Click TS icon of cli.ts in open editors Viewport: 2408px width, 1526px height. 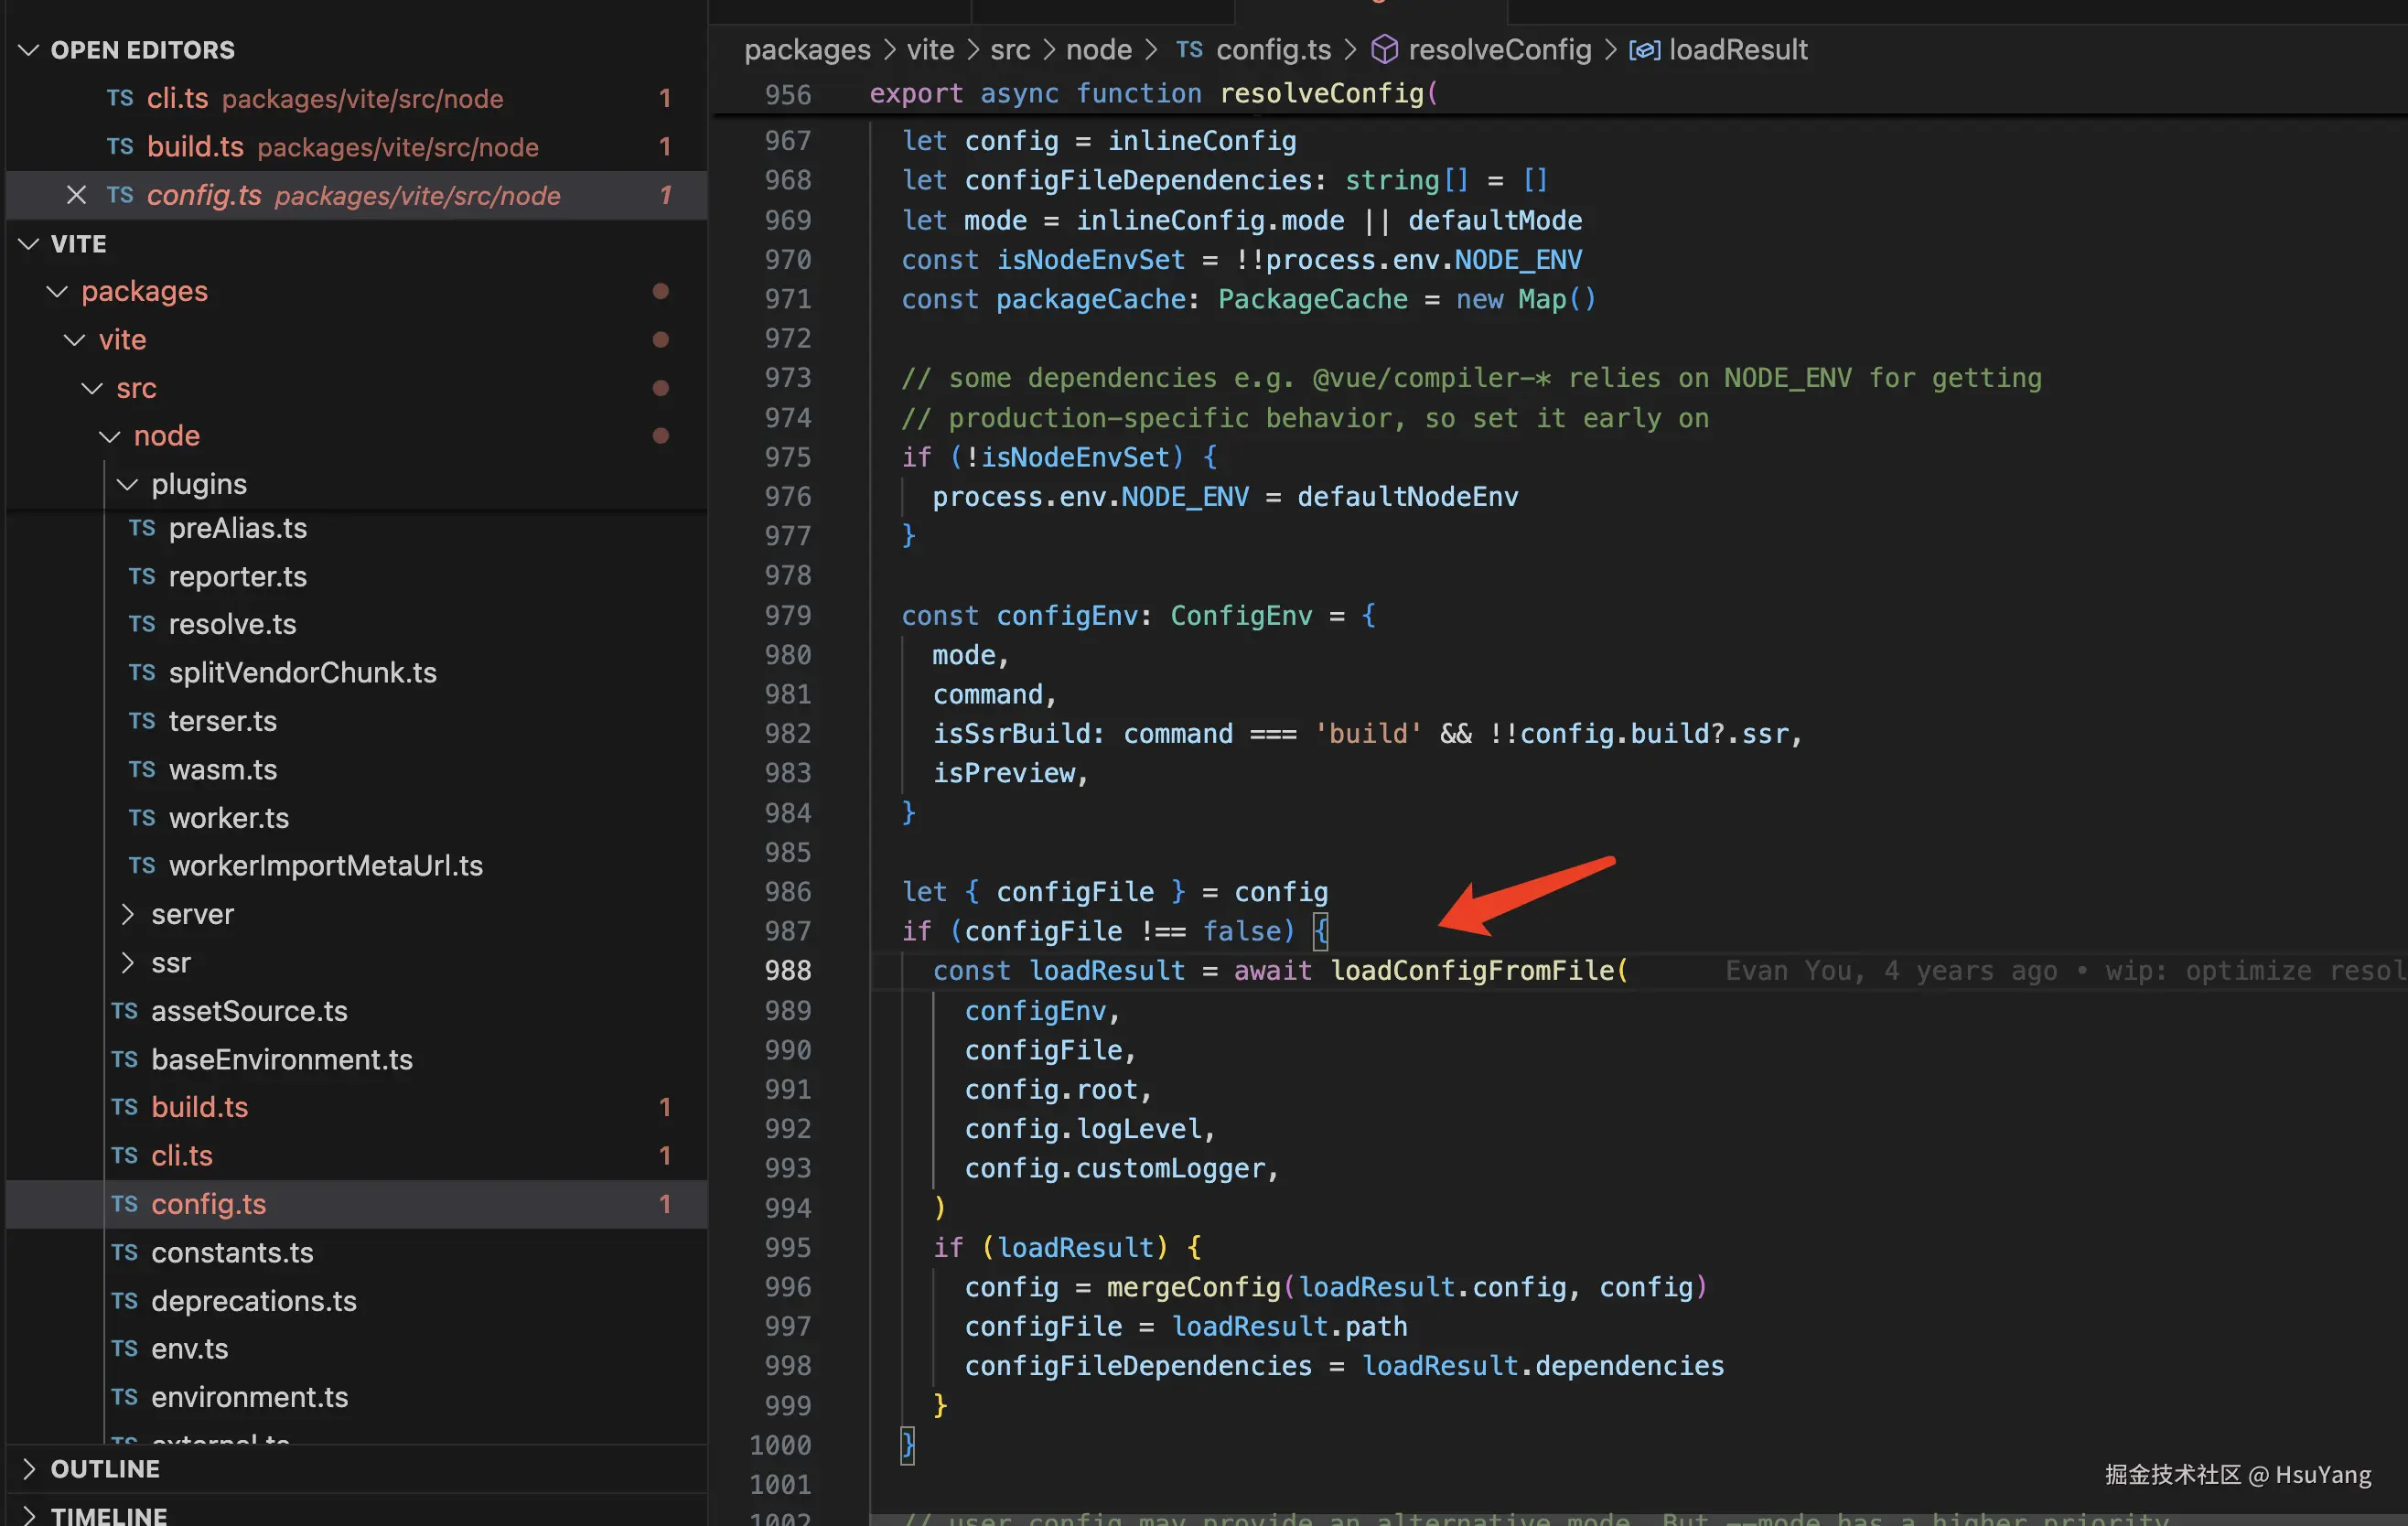[120, 98]
